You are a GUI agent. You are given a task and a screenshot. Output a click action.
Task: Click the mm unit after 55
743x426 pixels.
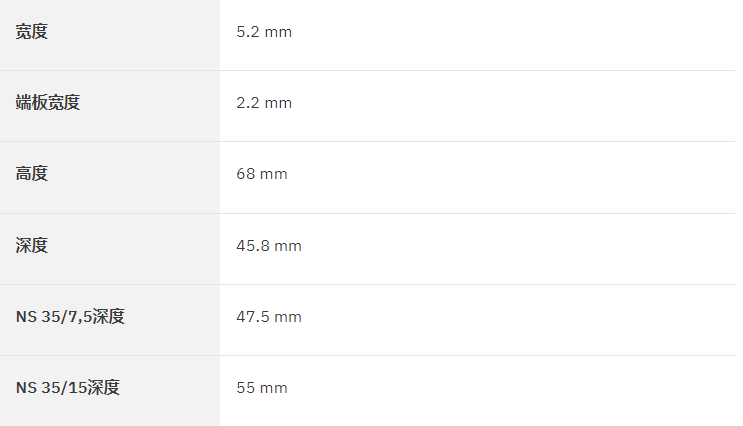point(274,388)
